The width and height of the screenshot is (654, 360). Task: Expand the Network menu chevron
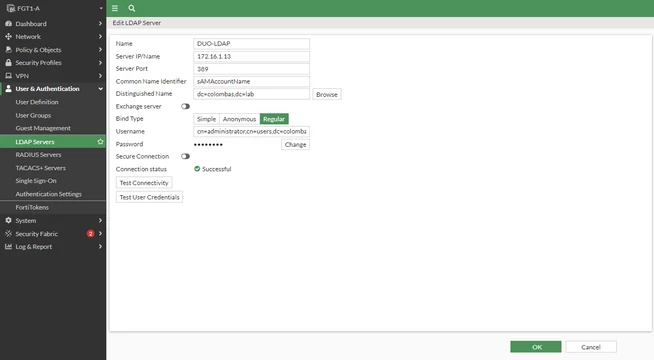pos(100,37)
